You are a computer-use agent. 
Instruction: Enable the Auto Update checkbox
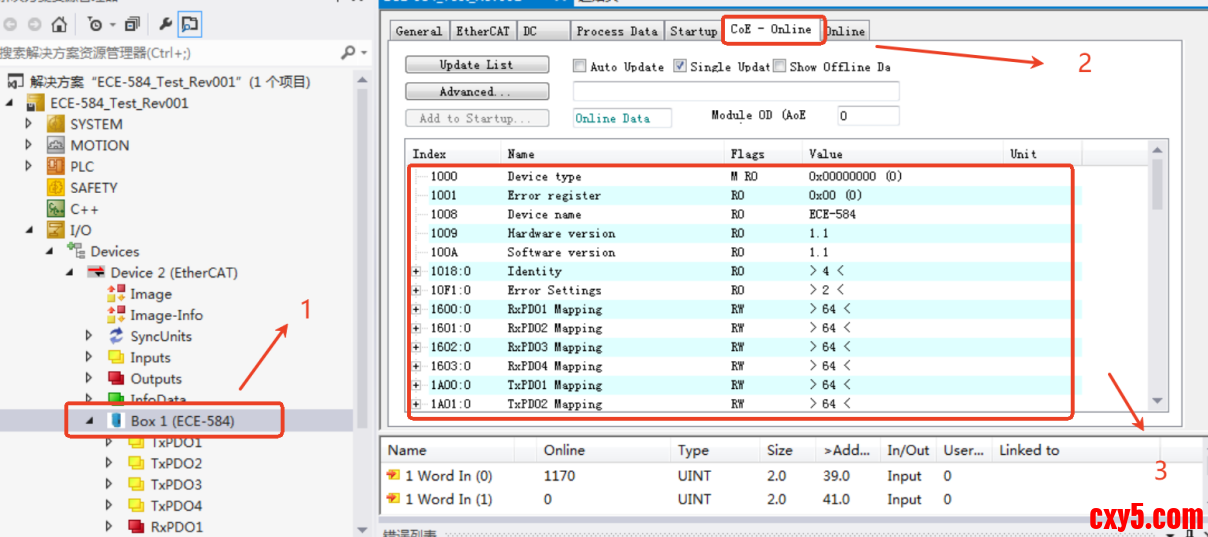point(579,66)
